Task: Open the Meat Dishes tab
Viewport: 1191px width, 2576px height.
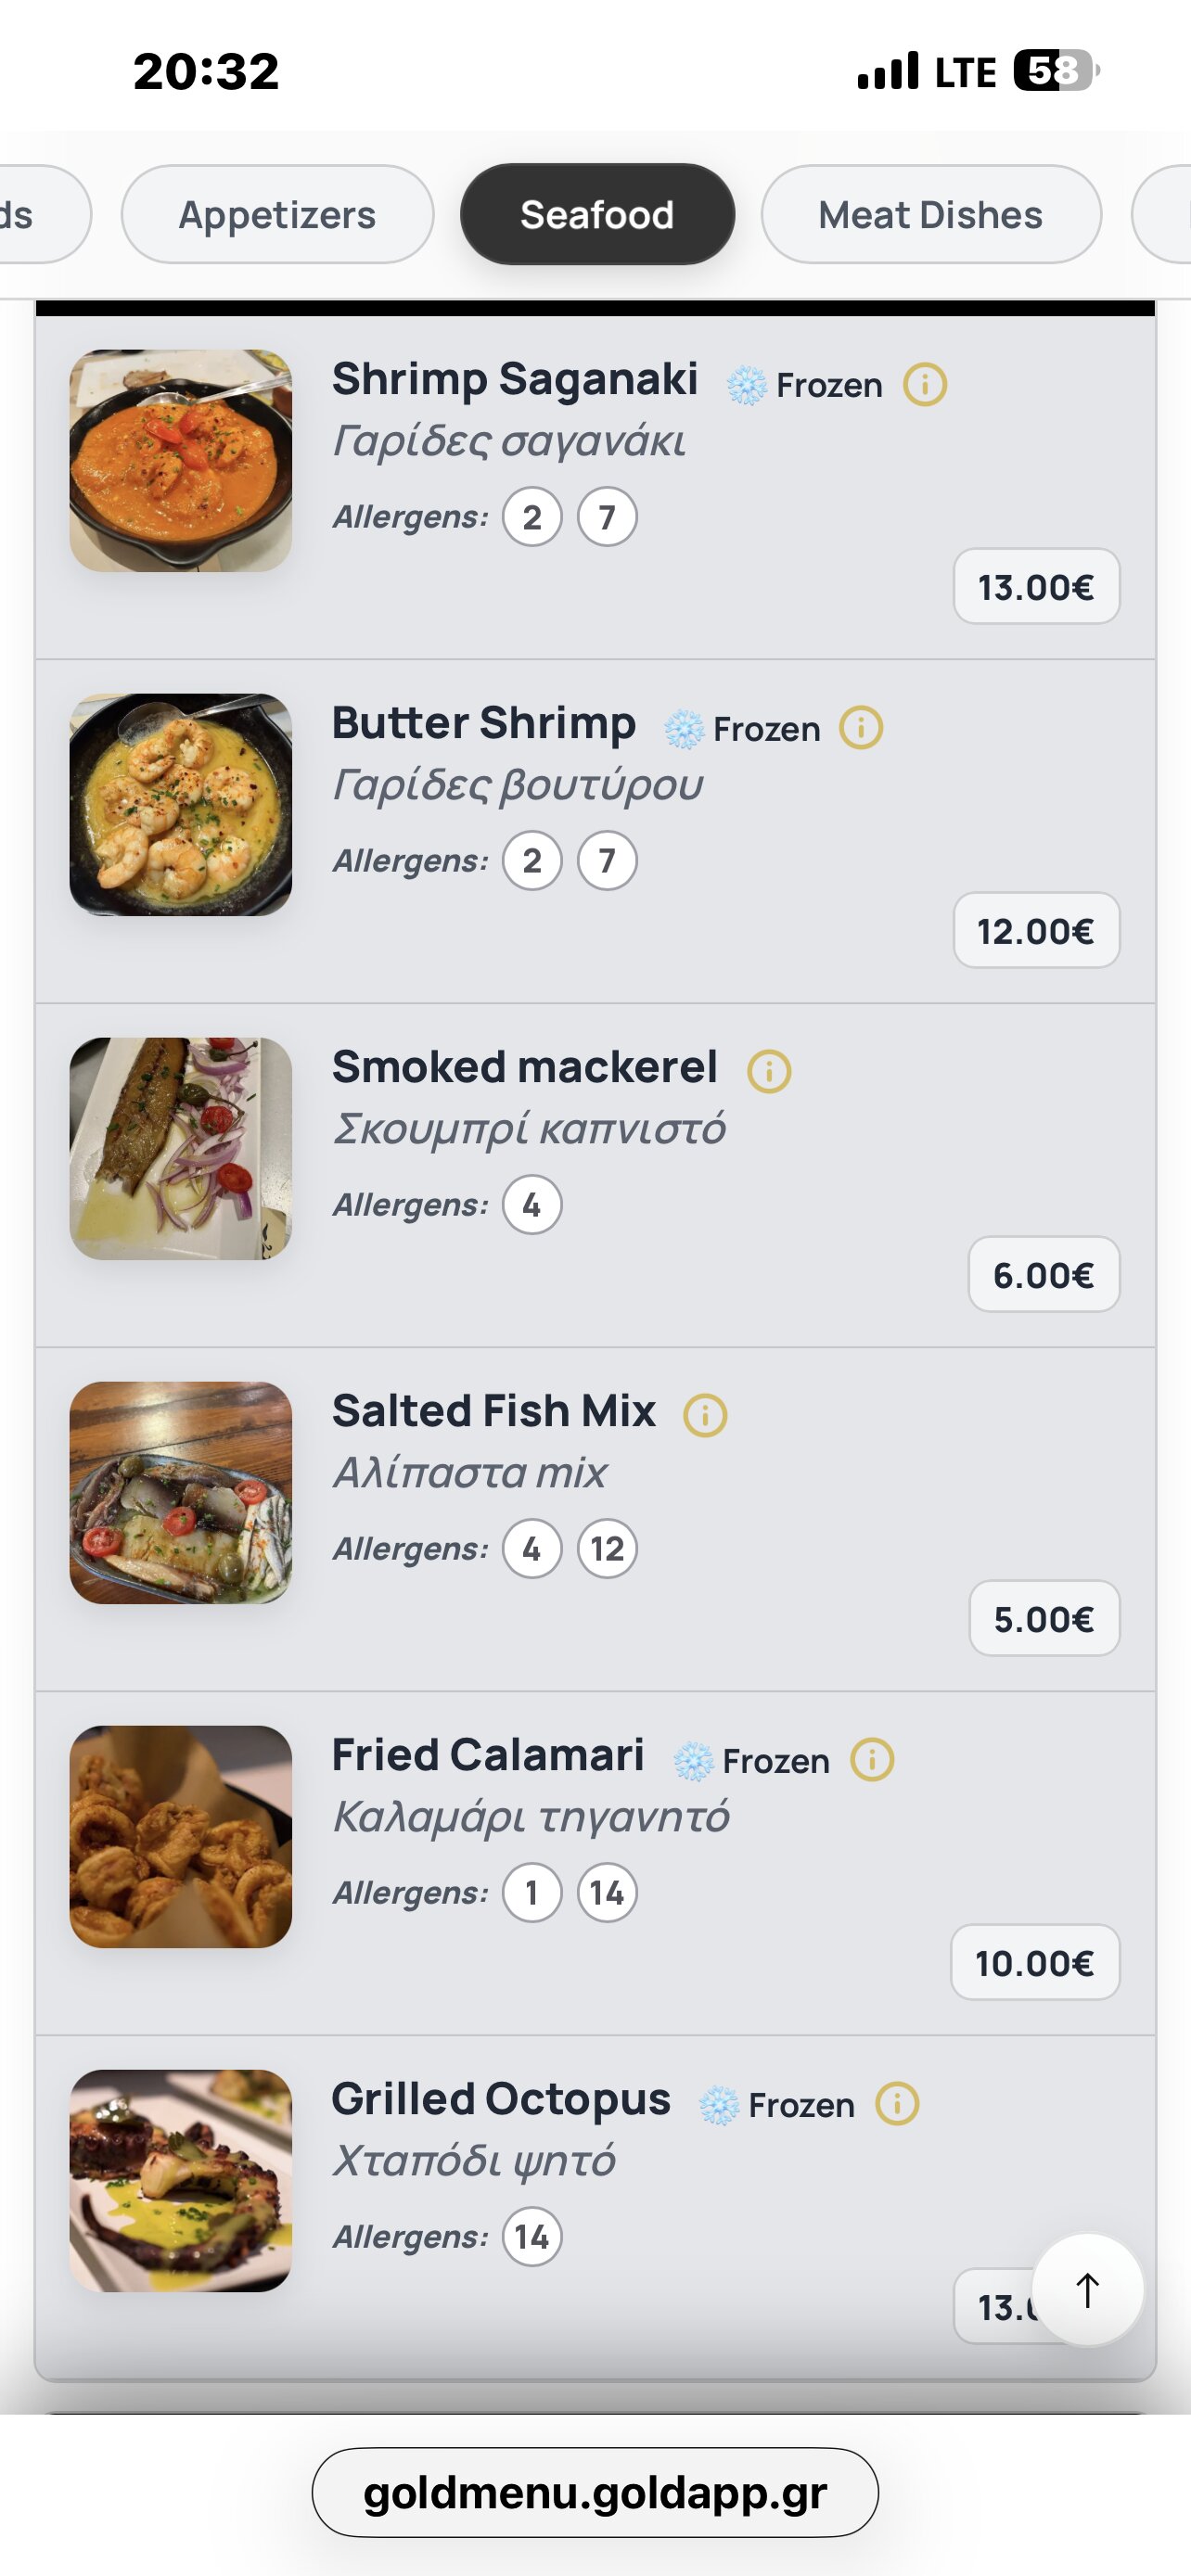Action: [931, 214]
